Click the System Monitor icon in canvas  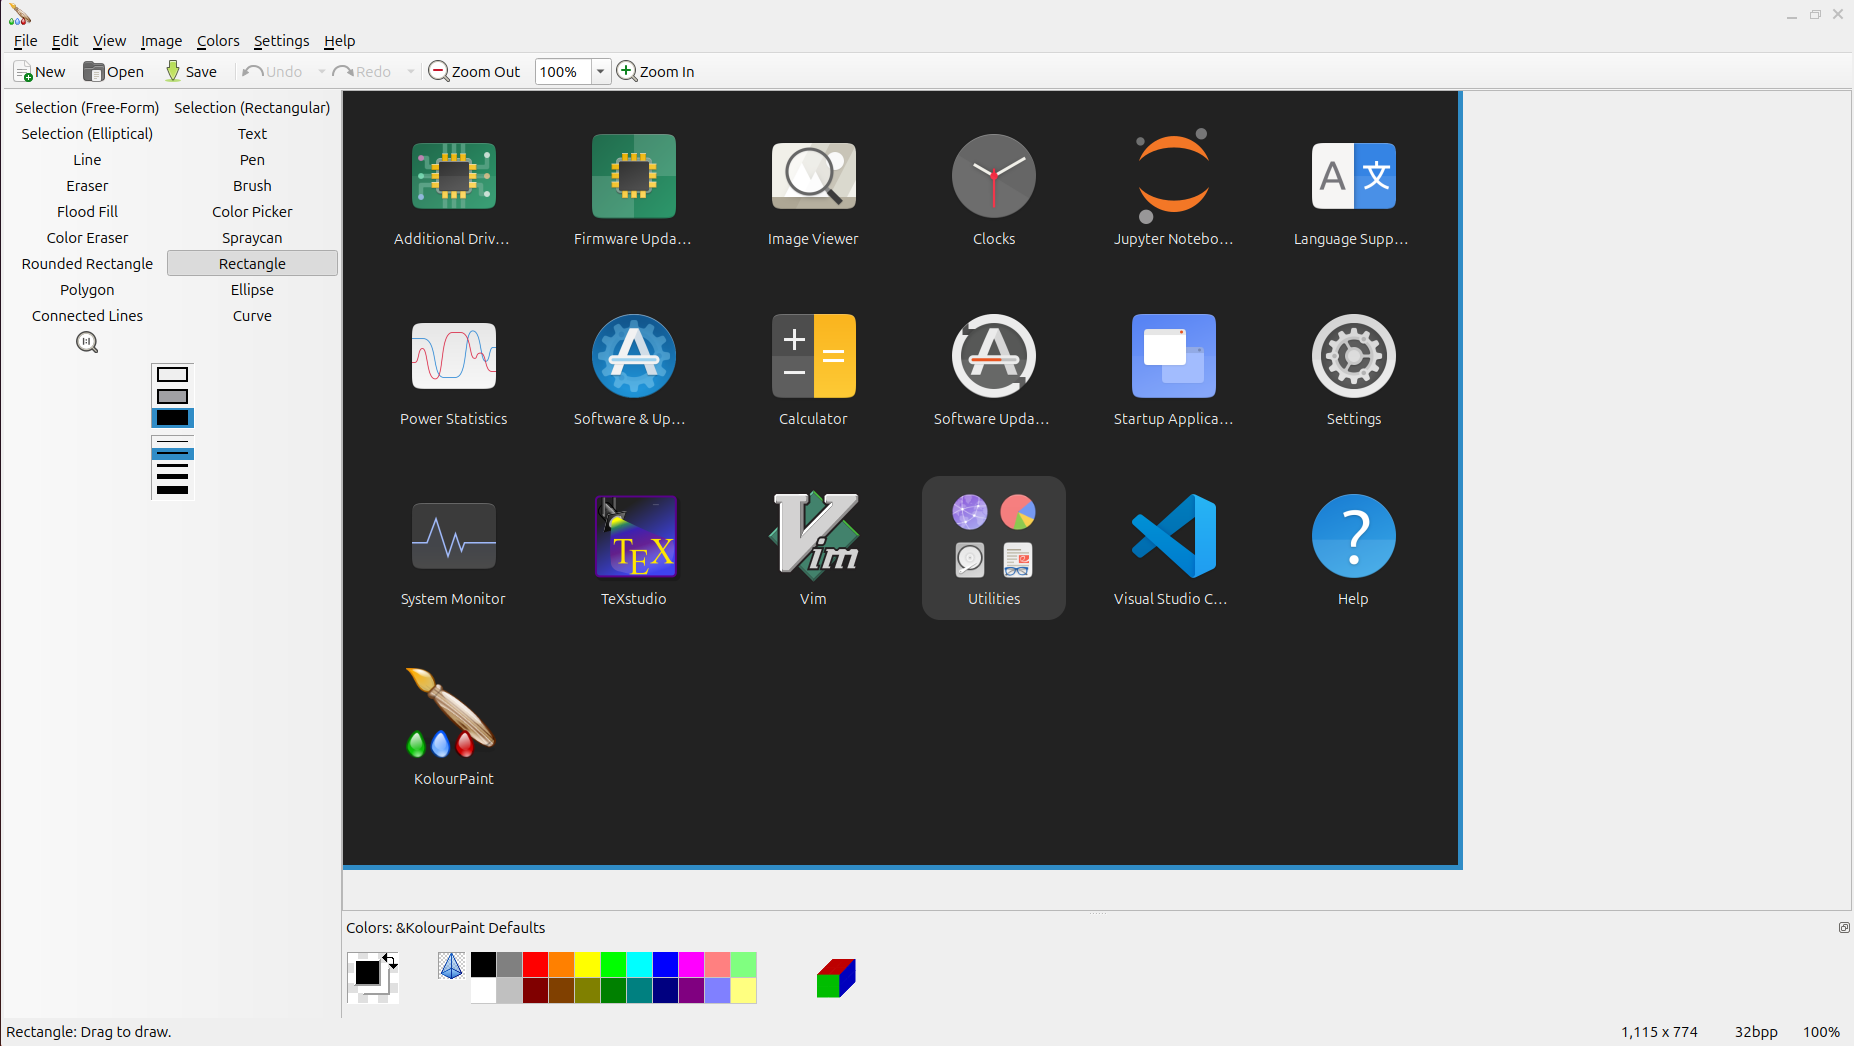tap(454, 536)
